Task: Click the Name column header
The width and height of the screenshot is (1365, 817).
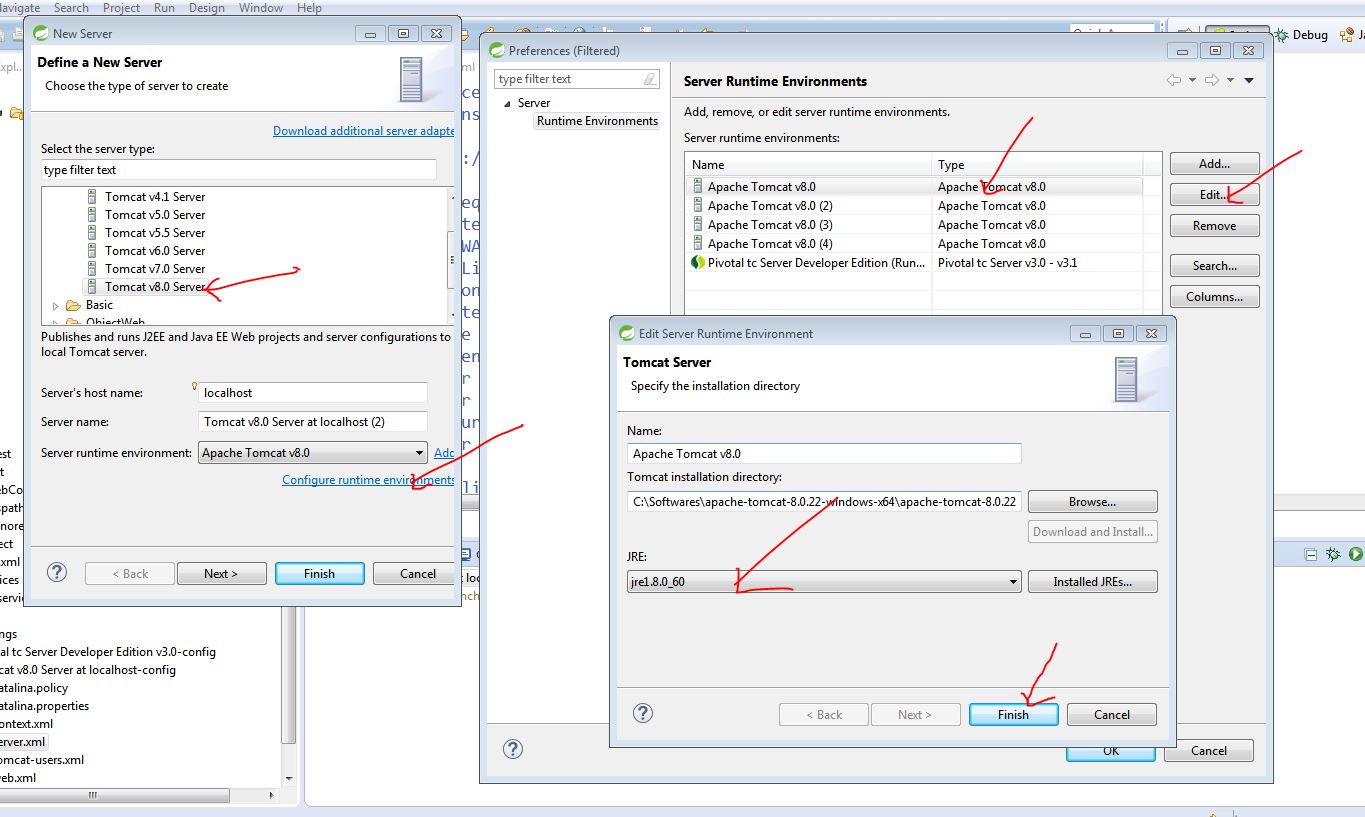Action: coord(809,165)
